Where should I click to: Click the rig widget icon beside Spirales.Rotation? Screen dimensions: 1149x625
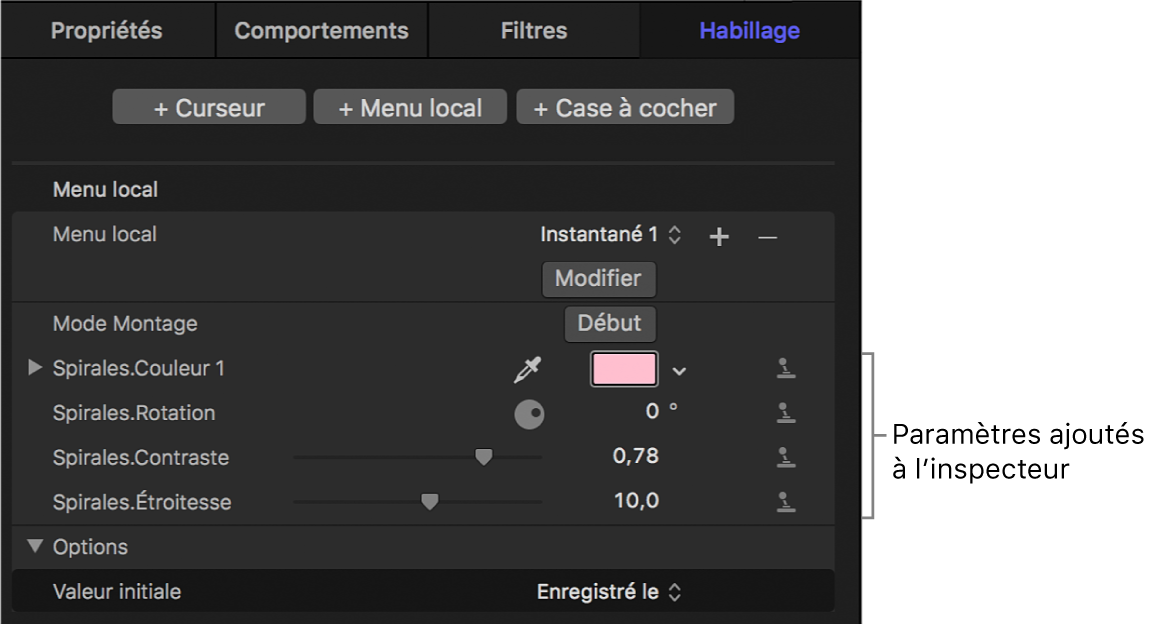tap(786, 413)
